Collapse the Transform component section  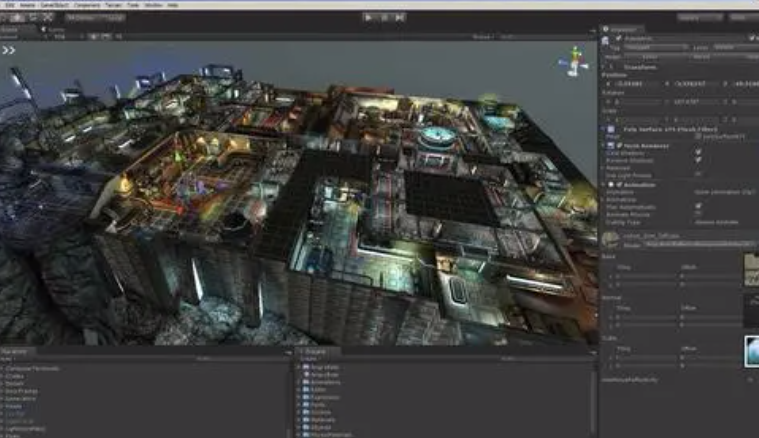coord(604,67)
